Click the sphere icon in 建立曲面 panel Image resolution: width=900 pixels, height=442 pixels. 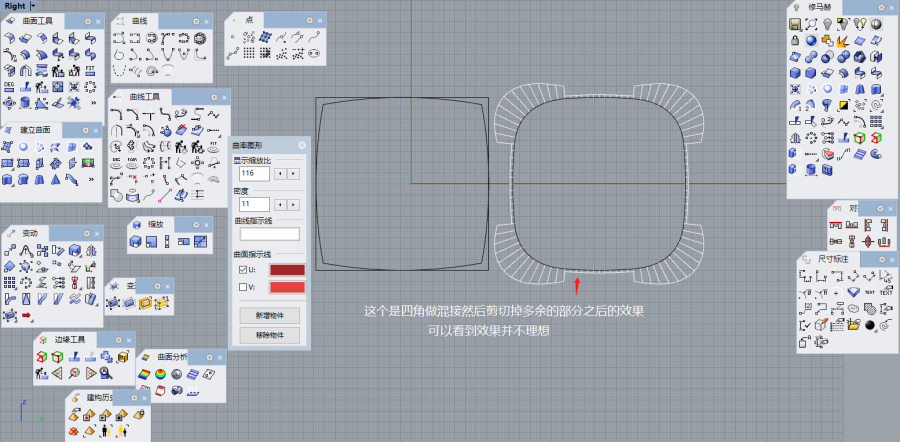click(x=24, y=147)
